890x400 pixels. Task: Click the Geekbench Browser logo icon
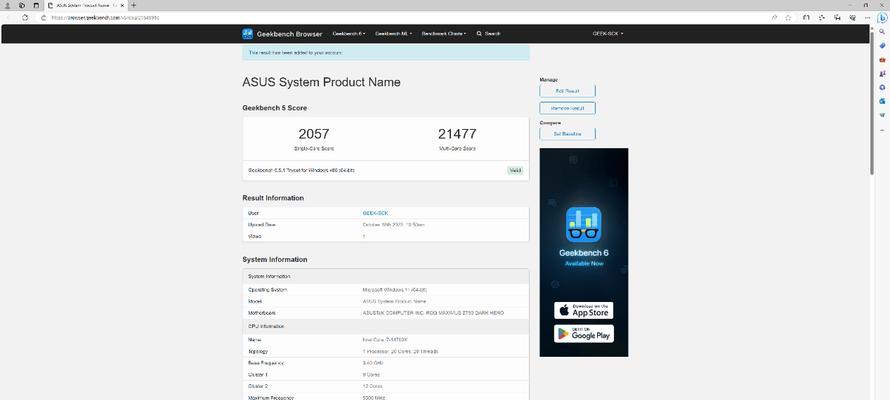247,34
